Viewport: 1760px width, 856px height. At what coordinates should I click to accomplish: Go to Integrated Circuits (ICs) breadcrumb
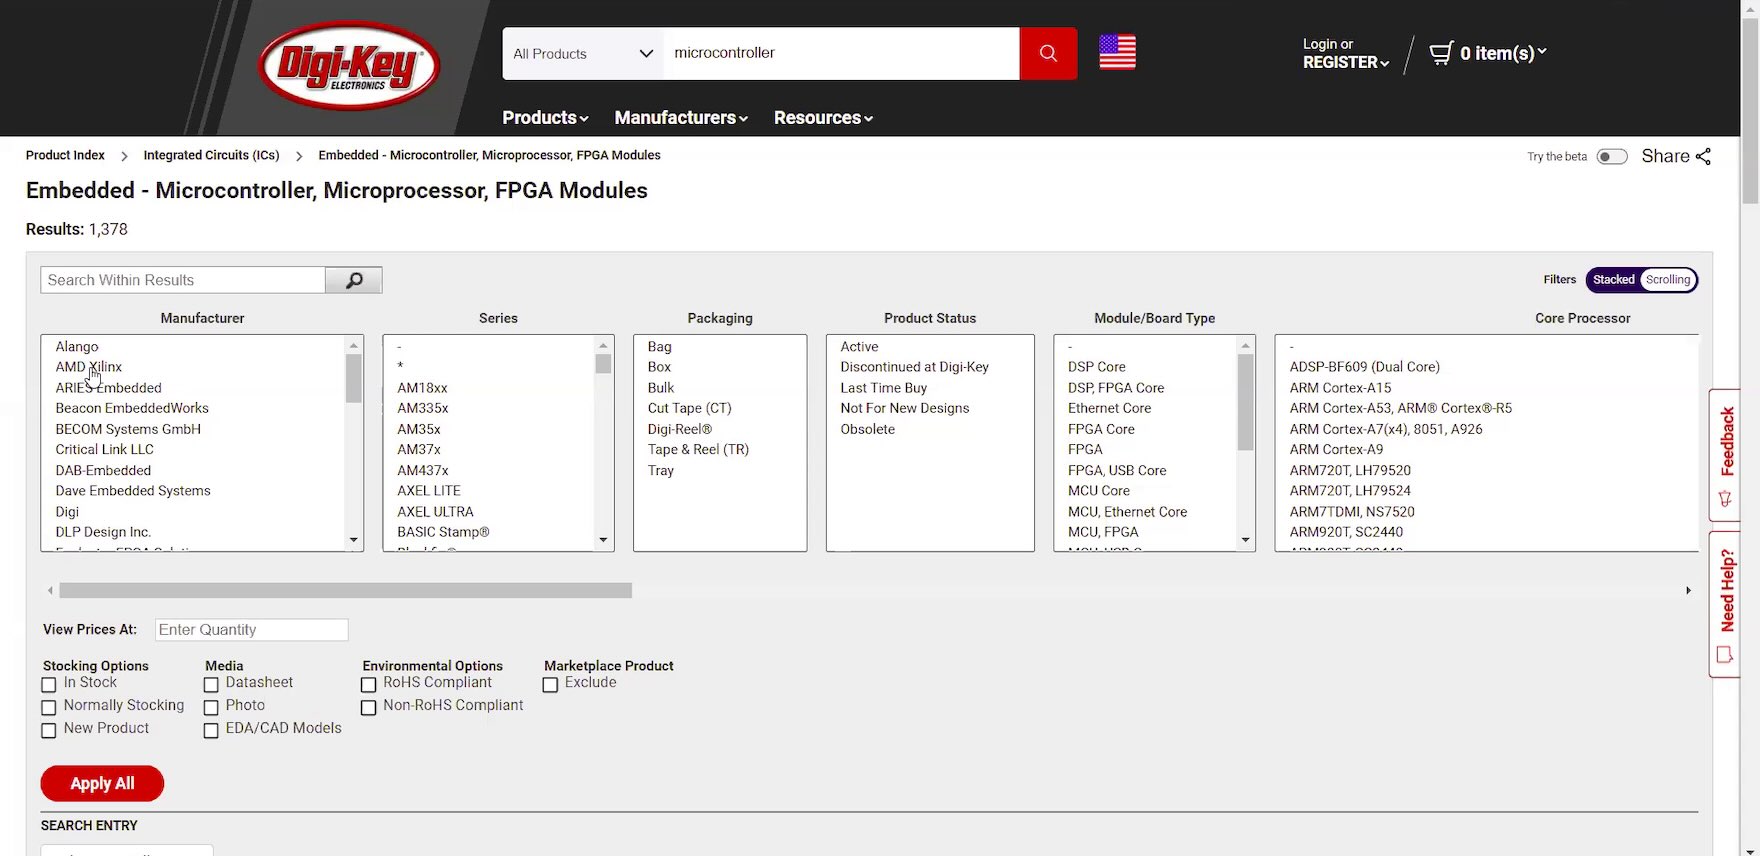(211, 156)
